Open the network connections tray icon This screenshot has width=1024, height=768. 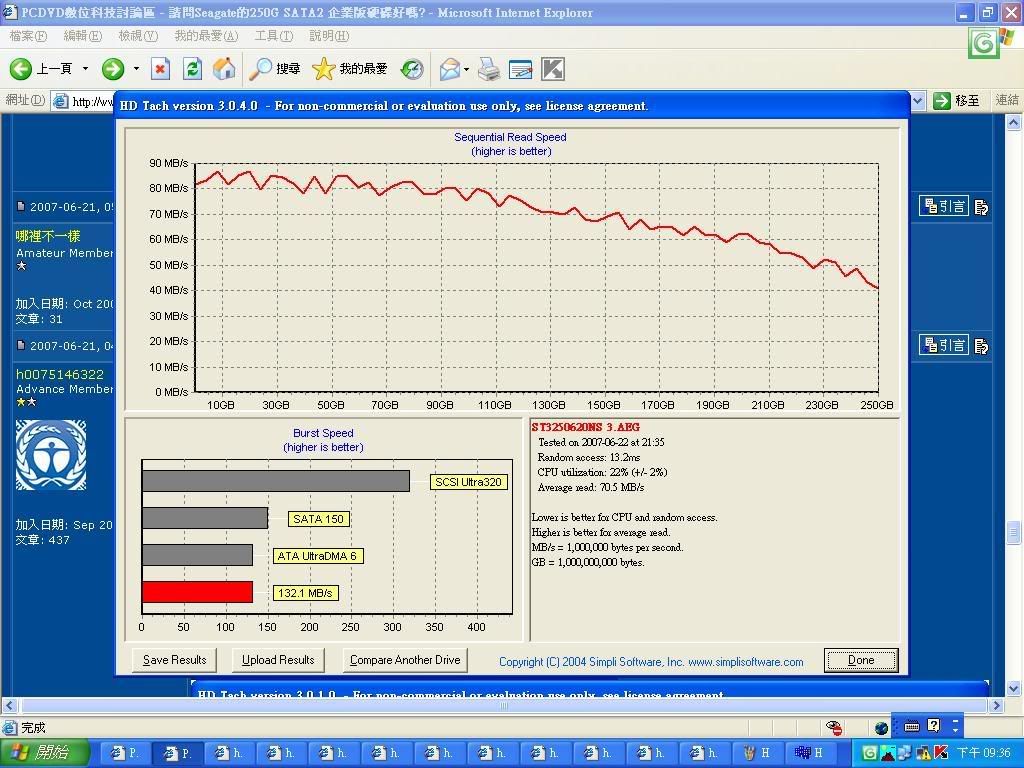point(905,753)
